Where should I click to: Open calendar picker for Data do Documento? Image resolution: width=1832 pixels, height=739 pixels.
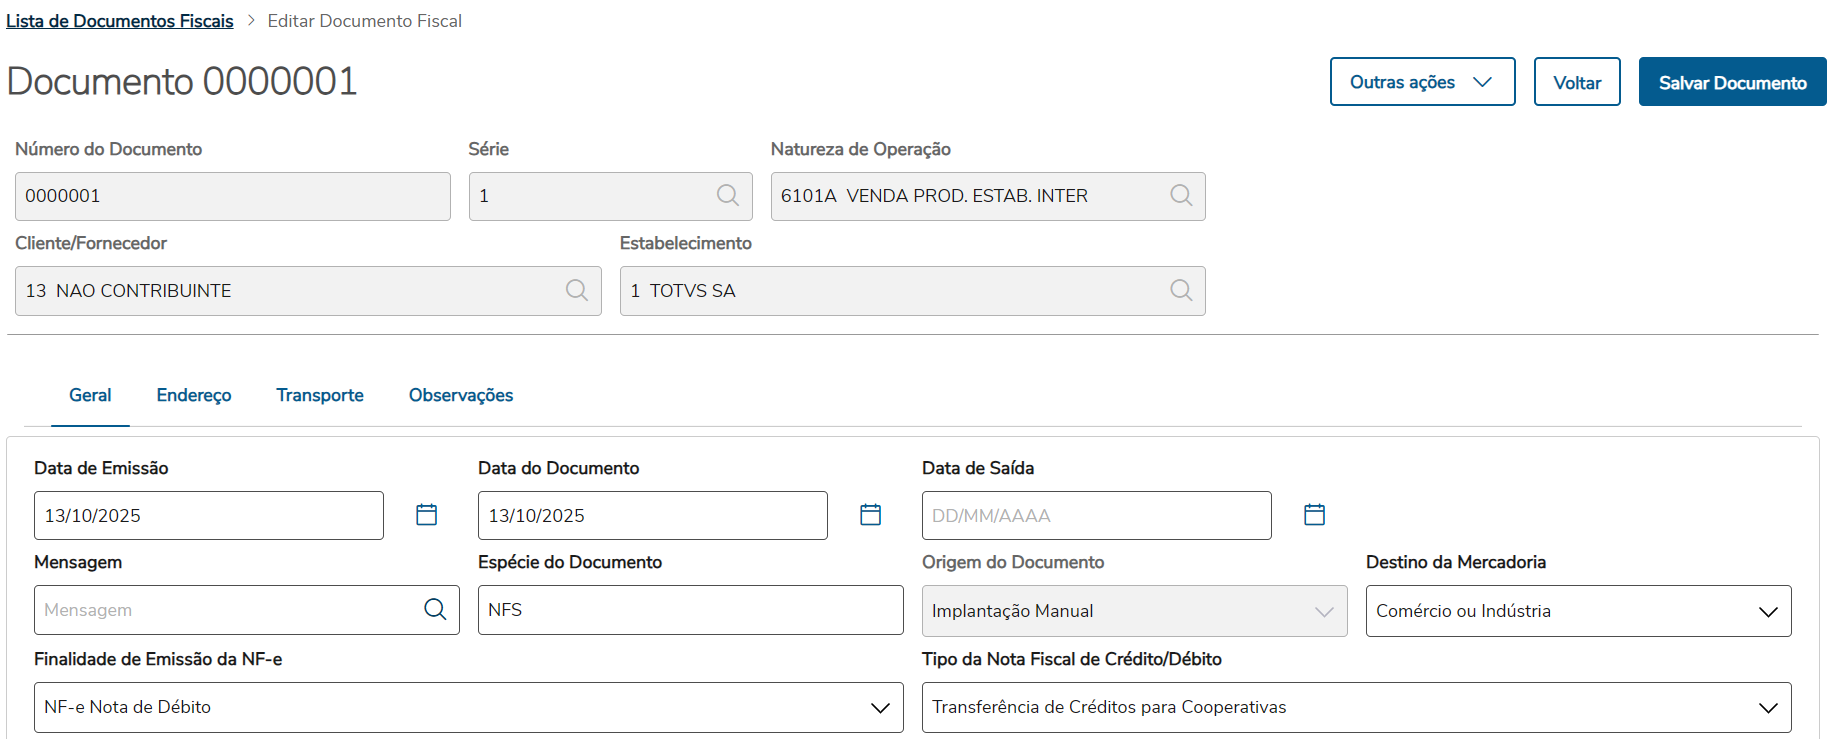click(871, 515)
